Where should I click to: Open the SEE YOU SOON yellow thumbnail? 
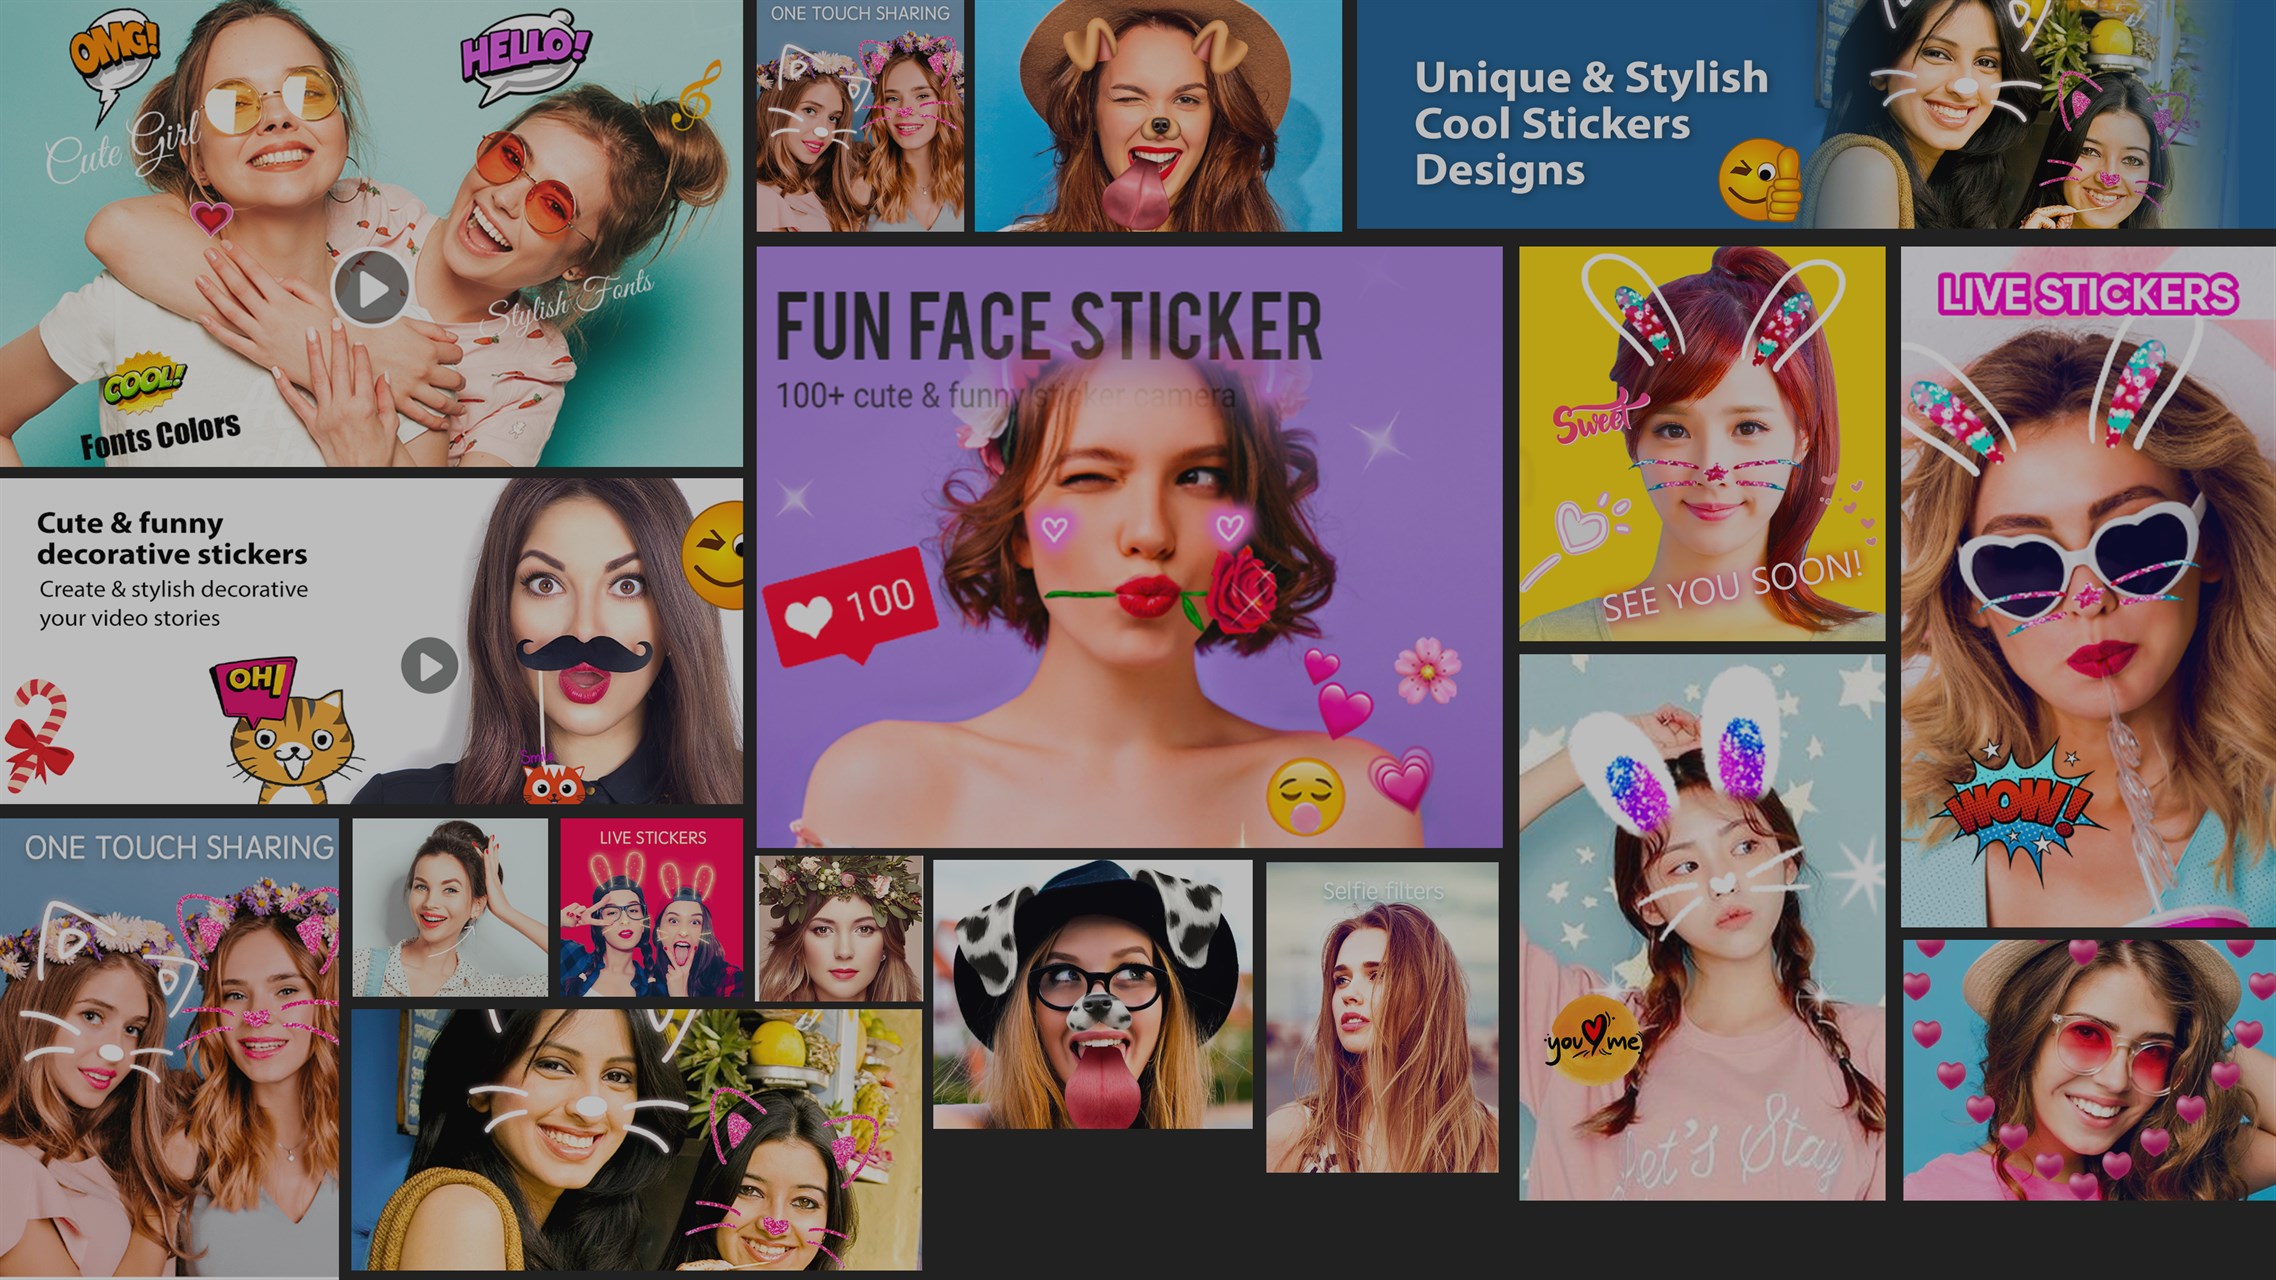[x=1701, y=443]
